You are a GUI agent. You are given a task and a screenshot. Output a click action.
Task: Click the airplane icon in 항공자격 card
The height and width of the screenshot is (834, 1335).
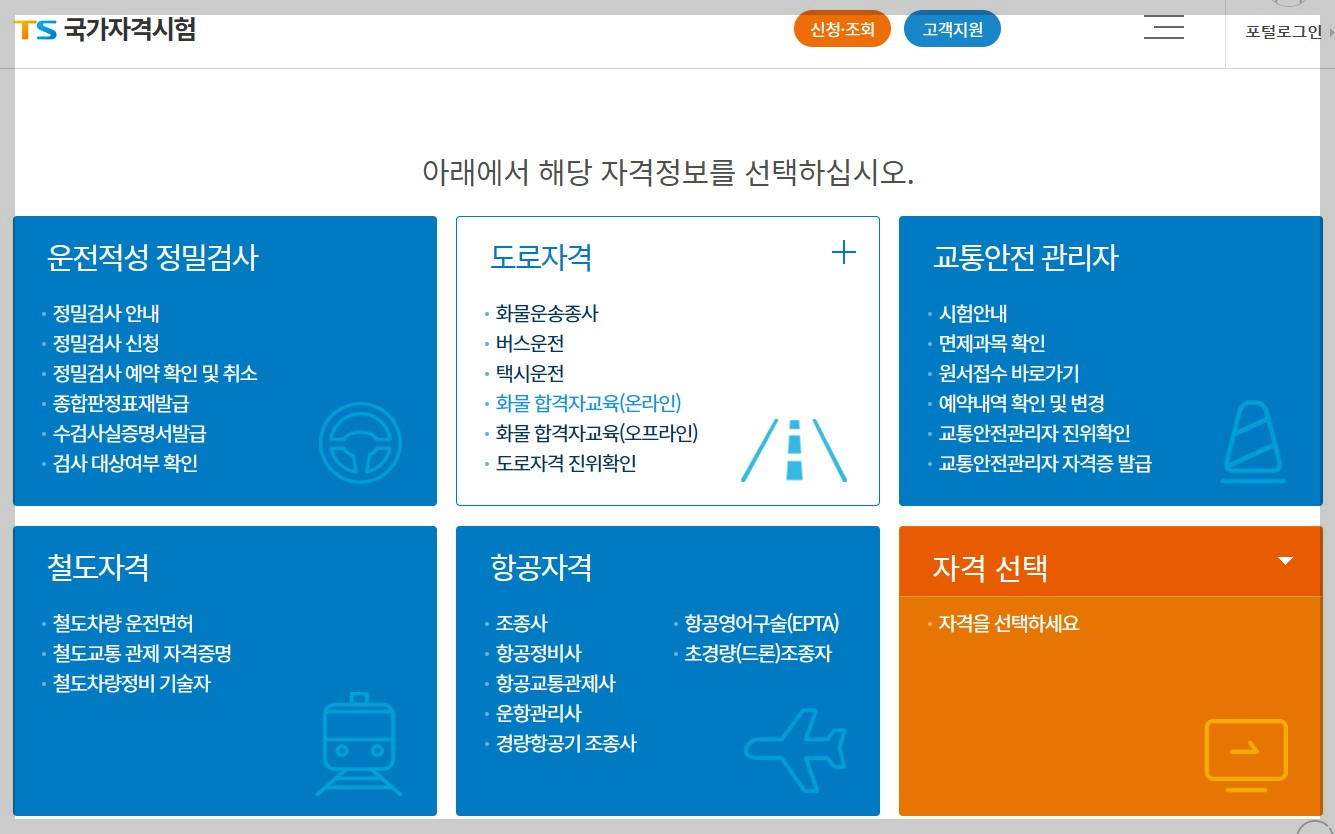pyautogui.click(x=796, y=749)
